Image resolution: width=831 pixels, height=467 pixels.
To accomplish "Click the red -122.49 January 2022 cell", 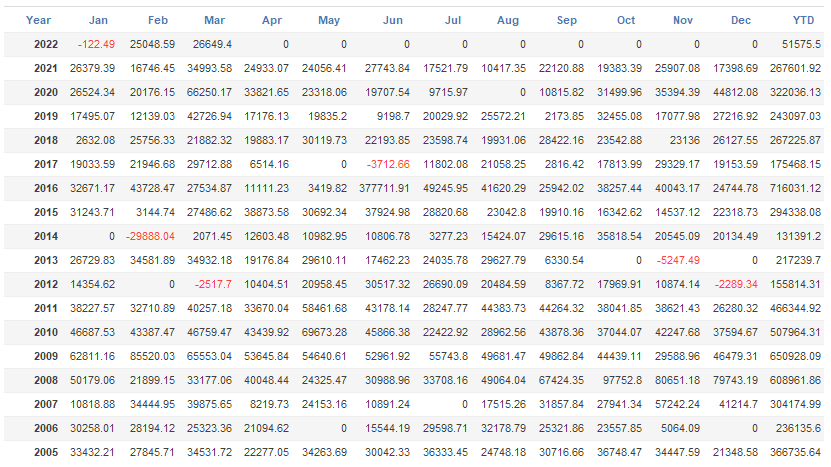I will (x=96, y=44).
